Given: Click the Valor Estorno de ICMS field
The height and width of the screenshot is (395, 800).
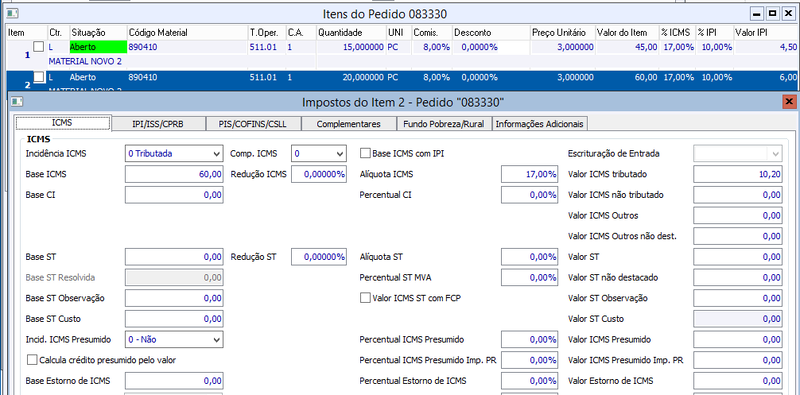Looking at the screenshot, I should pyautogui.click(x=738, y=381).
